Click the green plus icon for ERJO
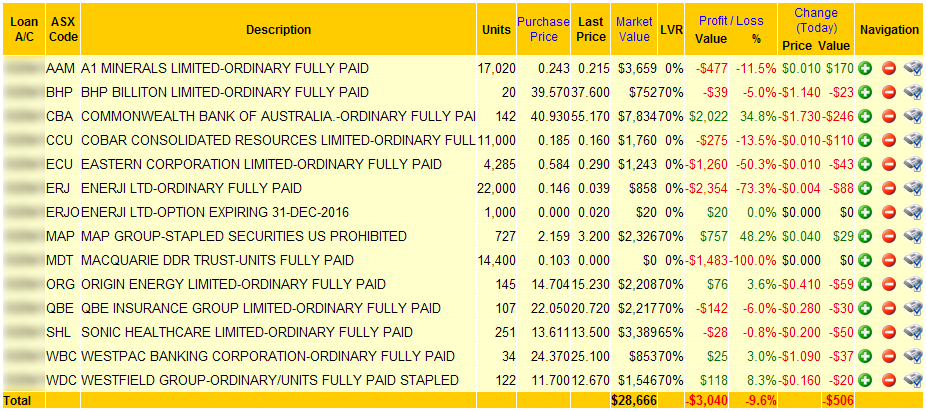Viewport: 926px width, 411px height. point(865,212)
